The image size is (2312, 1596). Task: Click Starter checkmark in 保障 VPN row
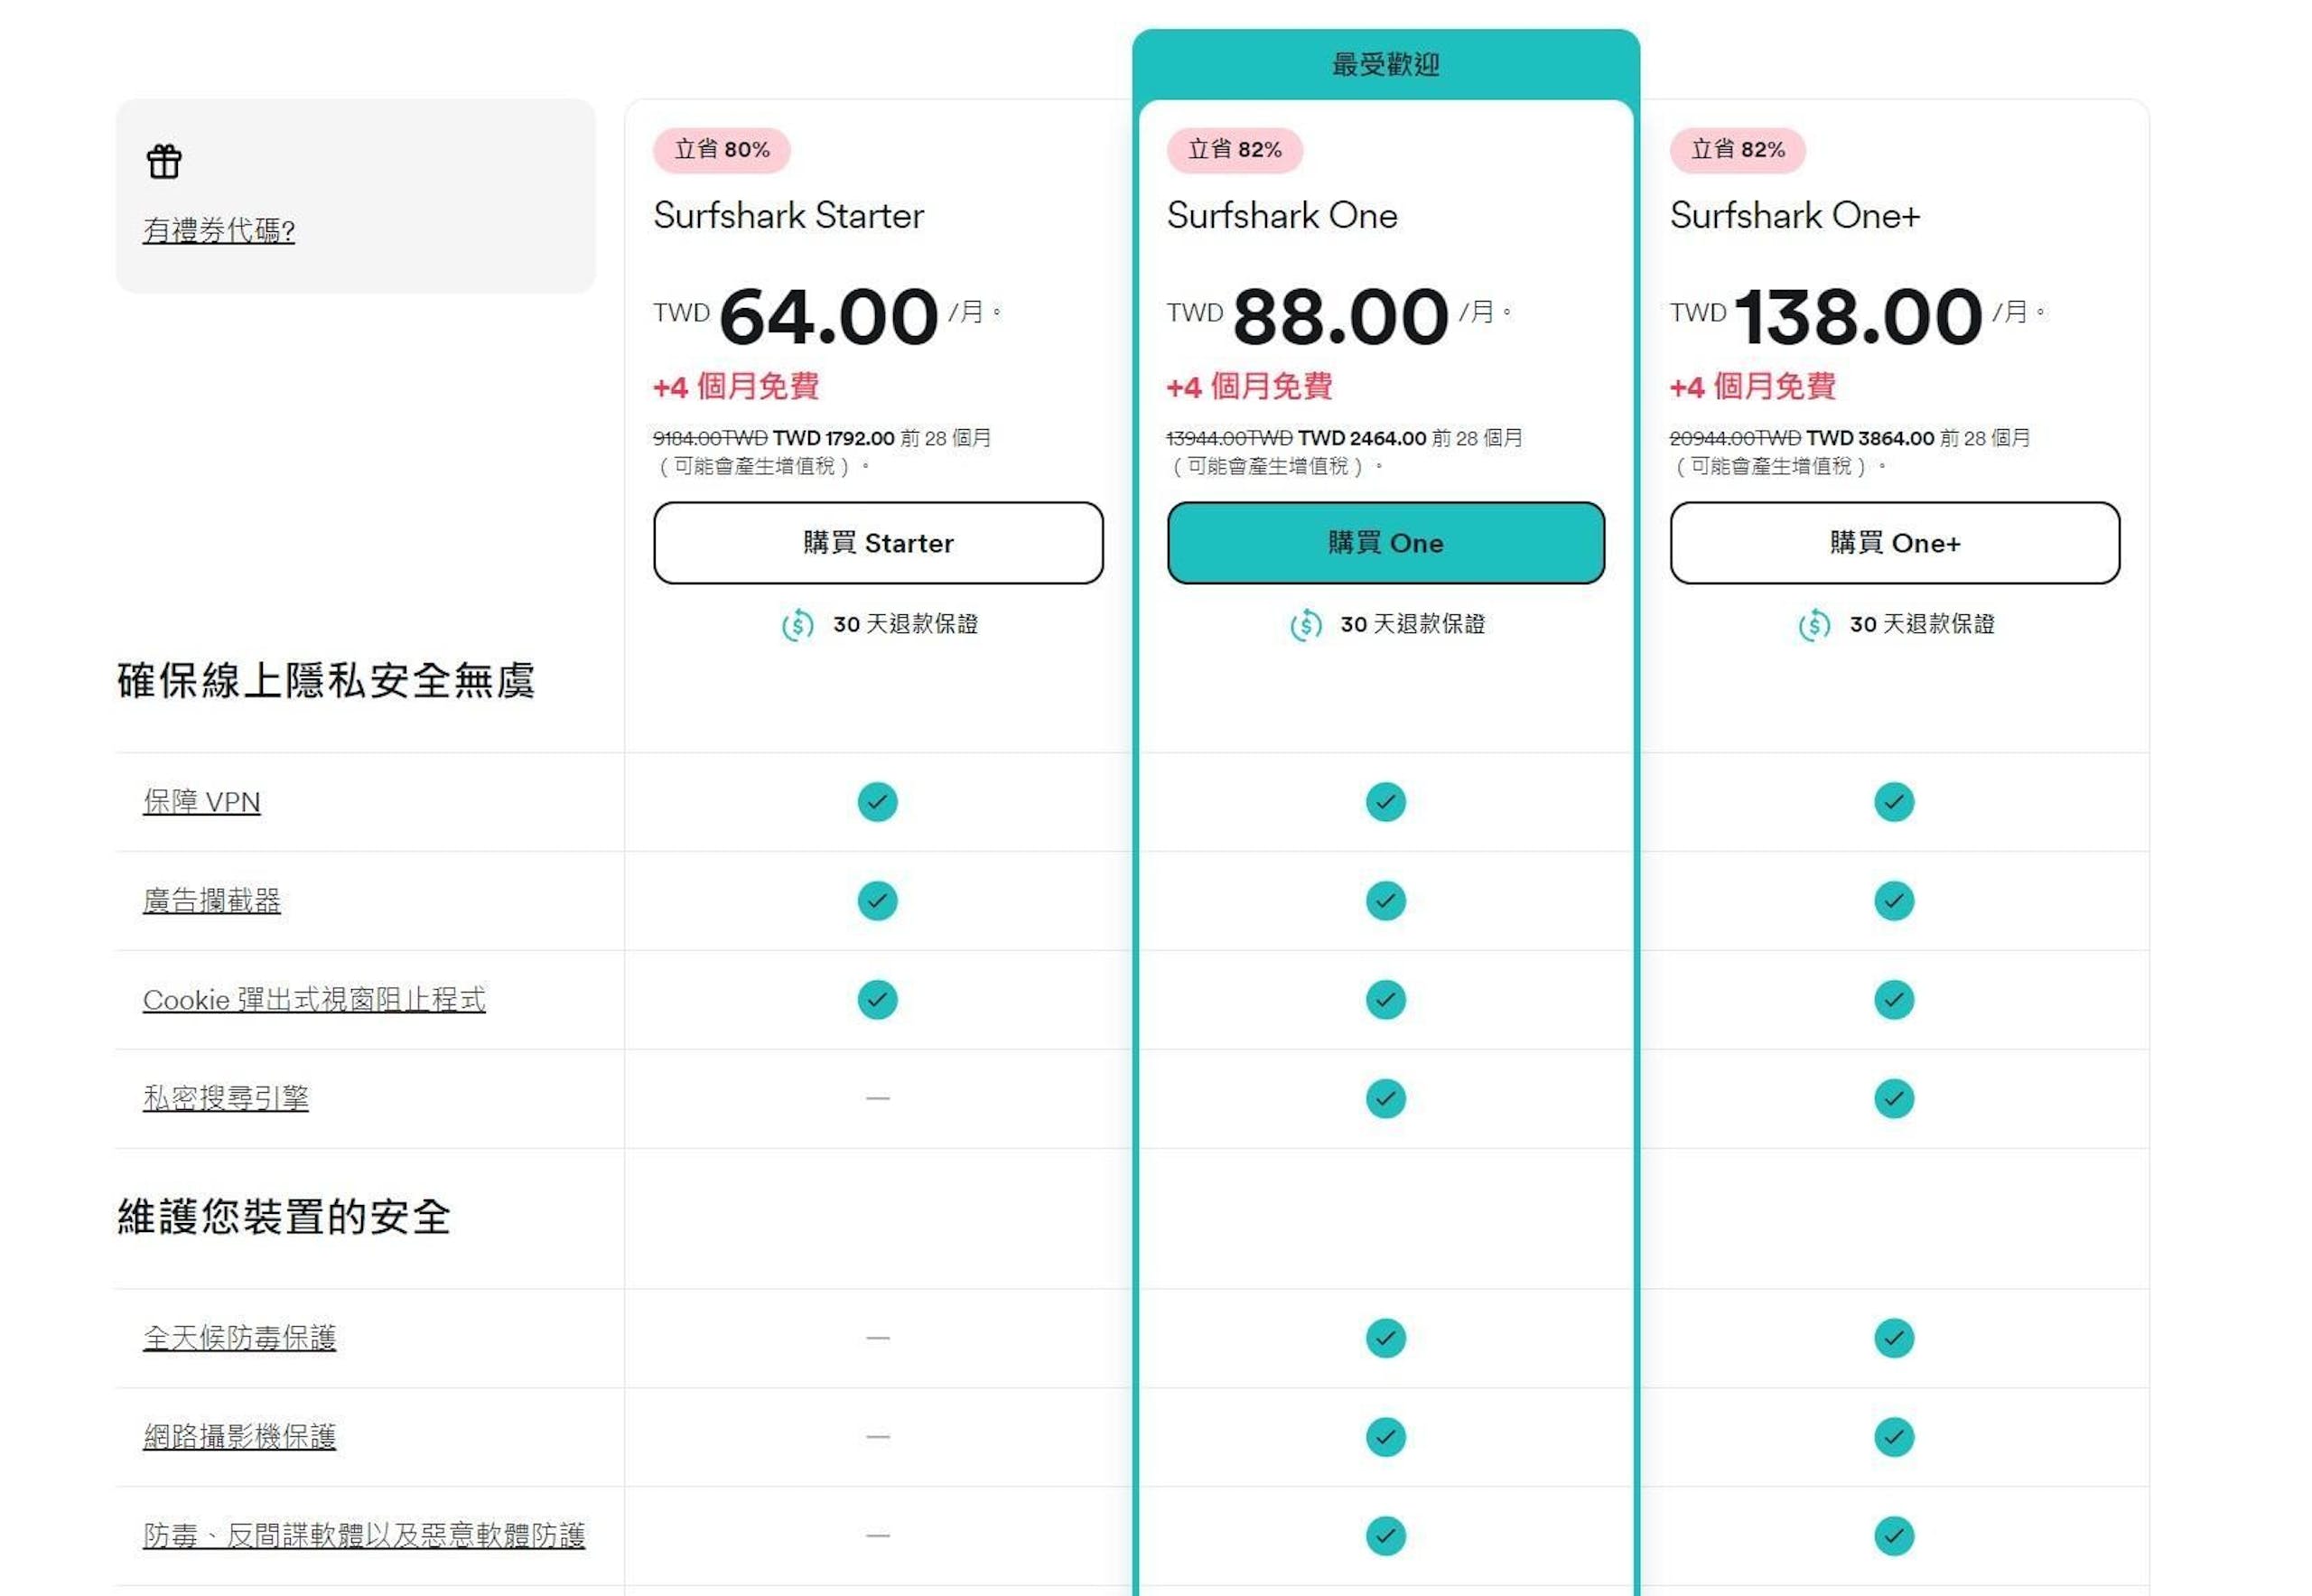pos(877,802)
